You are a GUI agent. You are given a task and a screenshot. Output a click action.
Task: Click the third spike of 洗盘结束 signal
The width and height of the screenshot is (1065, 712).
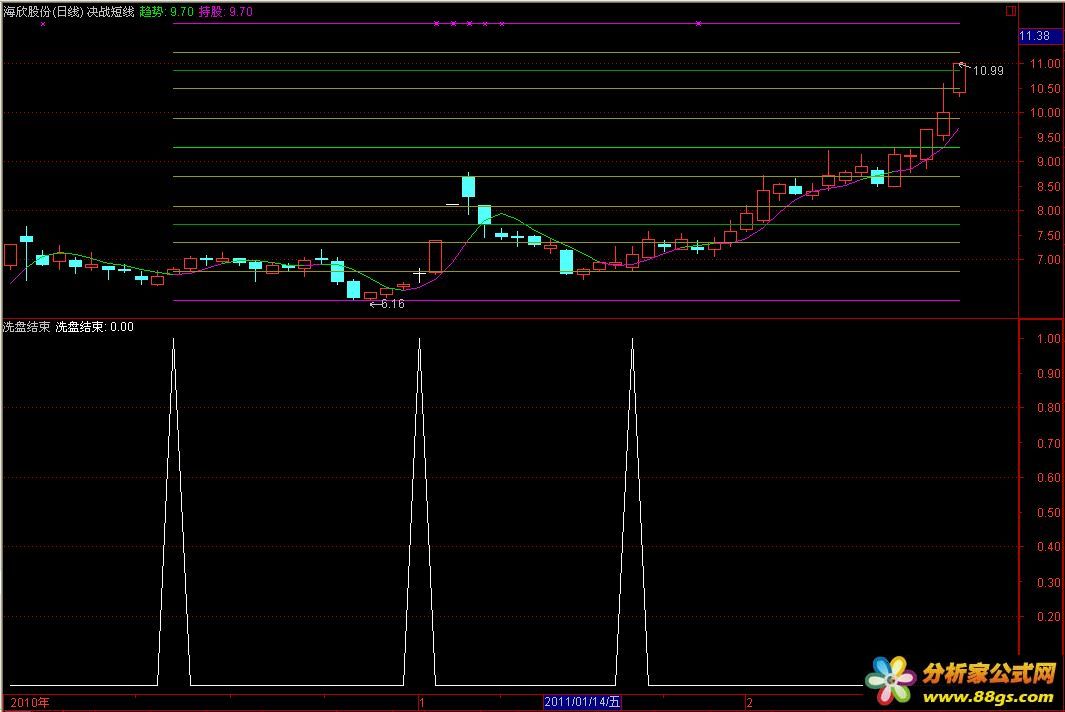coord(632,511)
